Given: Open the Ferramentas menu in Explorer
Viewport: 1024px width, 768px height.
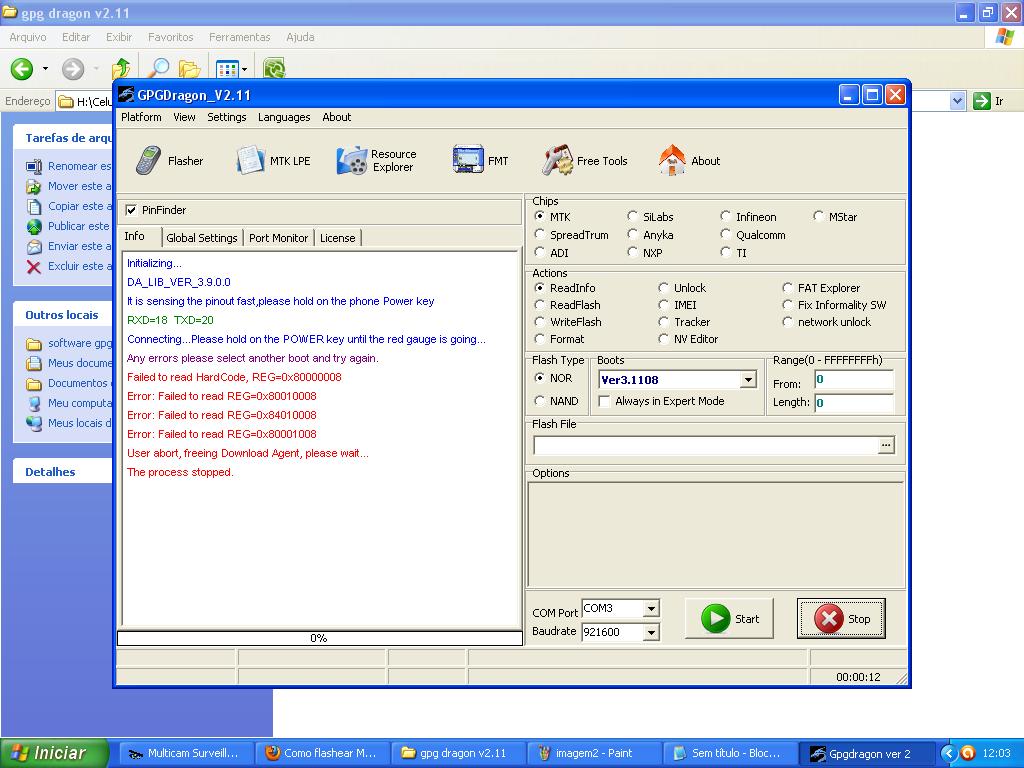Looking at the screenshot, I should 240,37.
